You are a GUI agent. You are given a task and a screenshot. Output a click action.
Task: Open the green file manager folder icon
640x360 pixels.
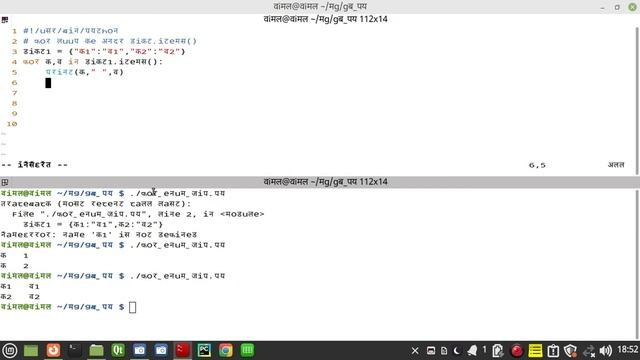coord(96,350)
